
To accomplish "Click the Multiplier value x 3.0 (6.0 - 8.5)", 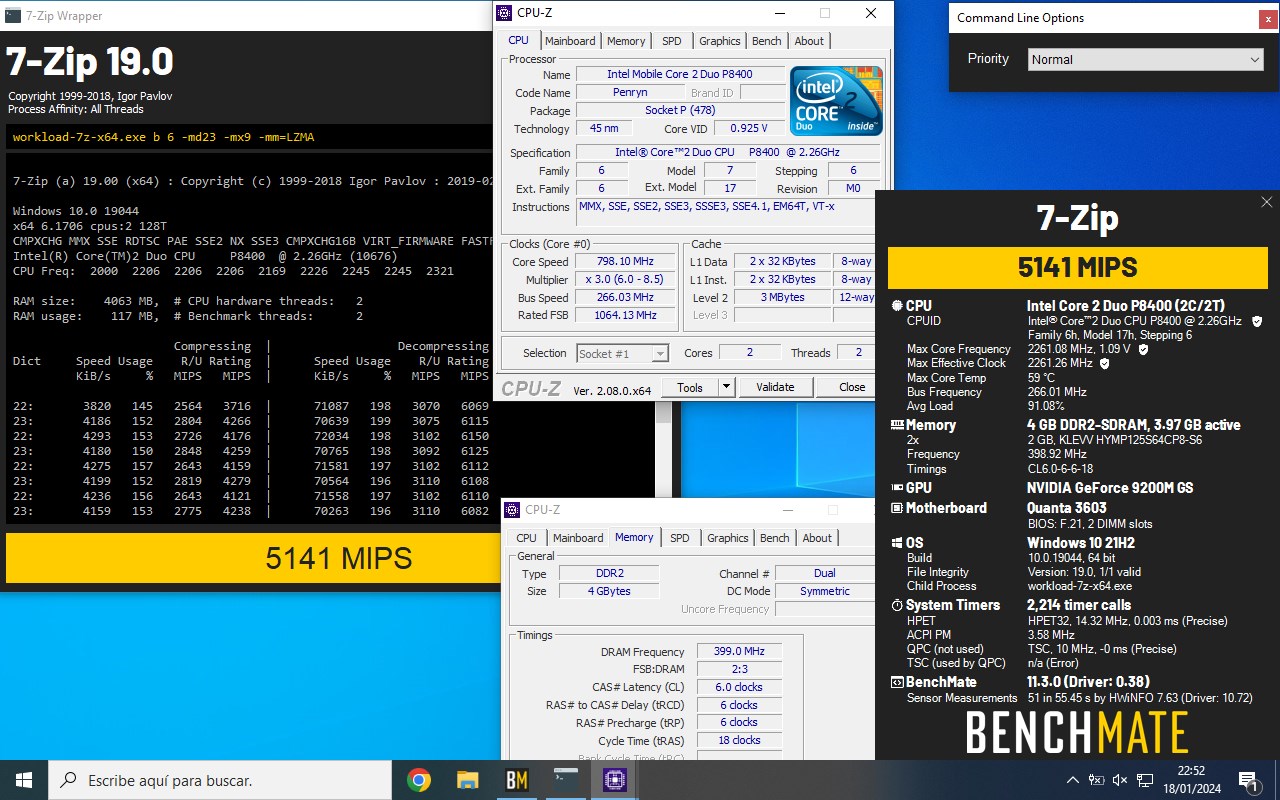I will pos(625,279).
